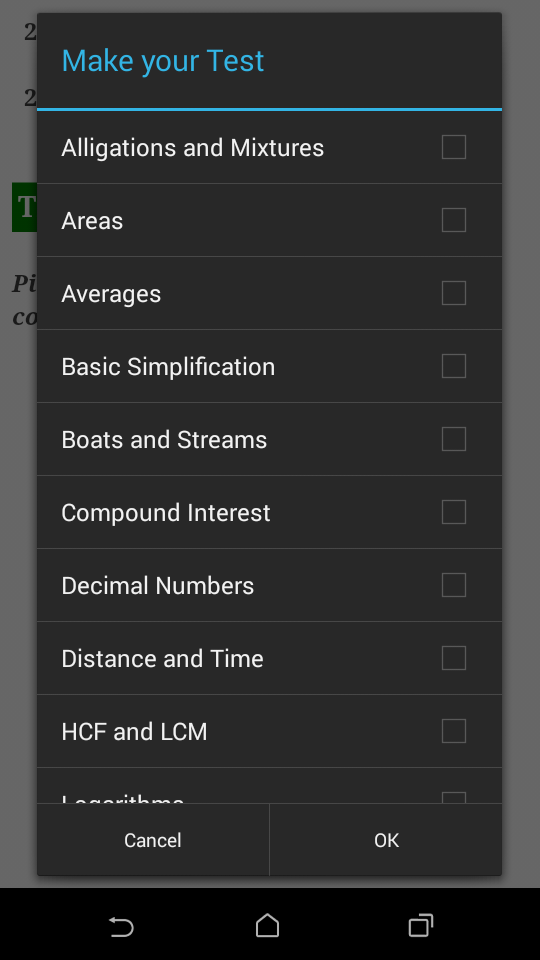The height and width of the screenshot is (960, 540).
Task: Select the Decimal Numbers list item
Action: point(269,585)
